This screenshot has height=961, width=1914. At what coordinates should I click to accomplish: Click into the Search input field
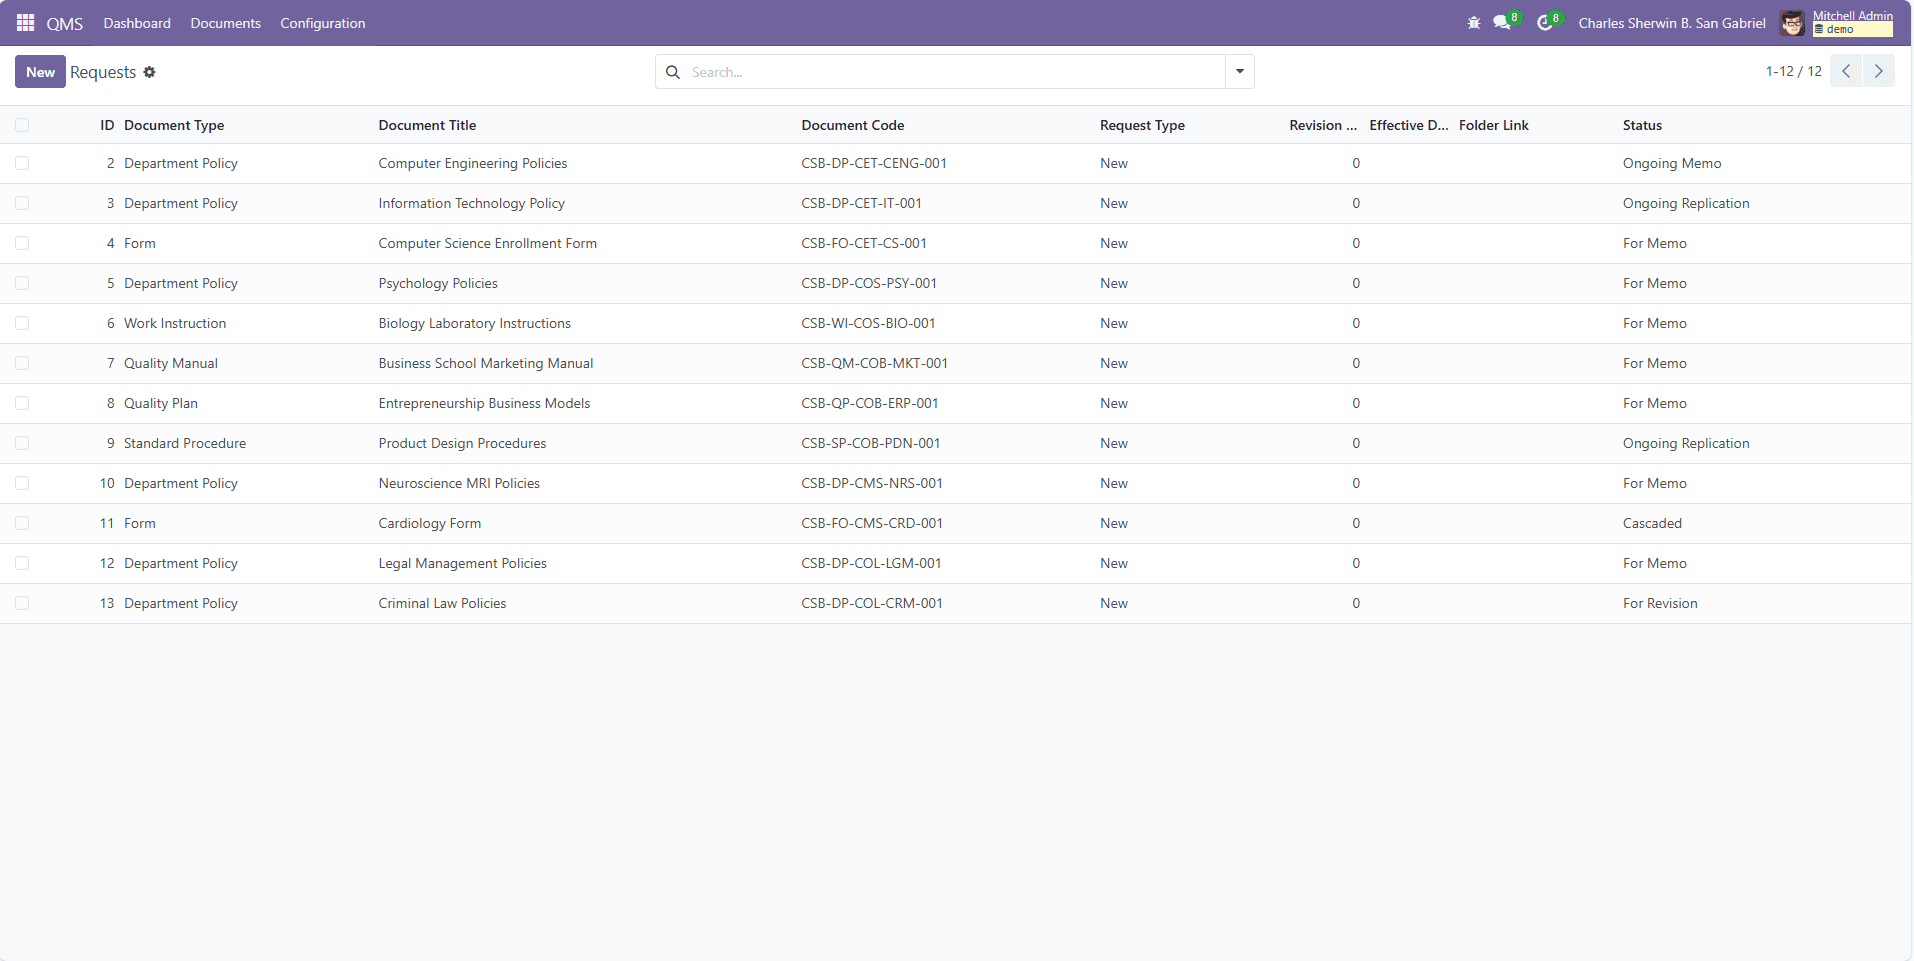(x=955, y=72)
